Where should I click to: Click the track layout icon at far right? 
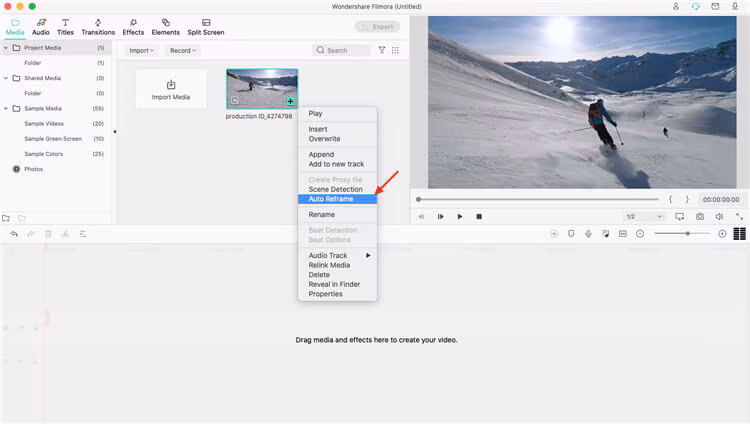coord(739,234)
